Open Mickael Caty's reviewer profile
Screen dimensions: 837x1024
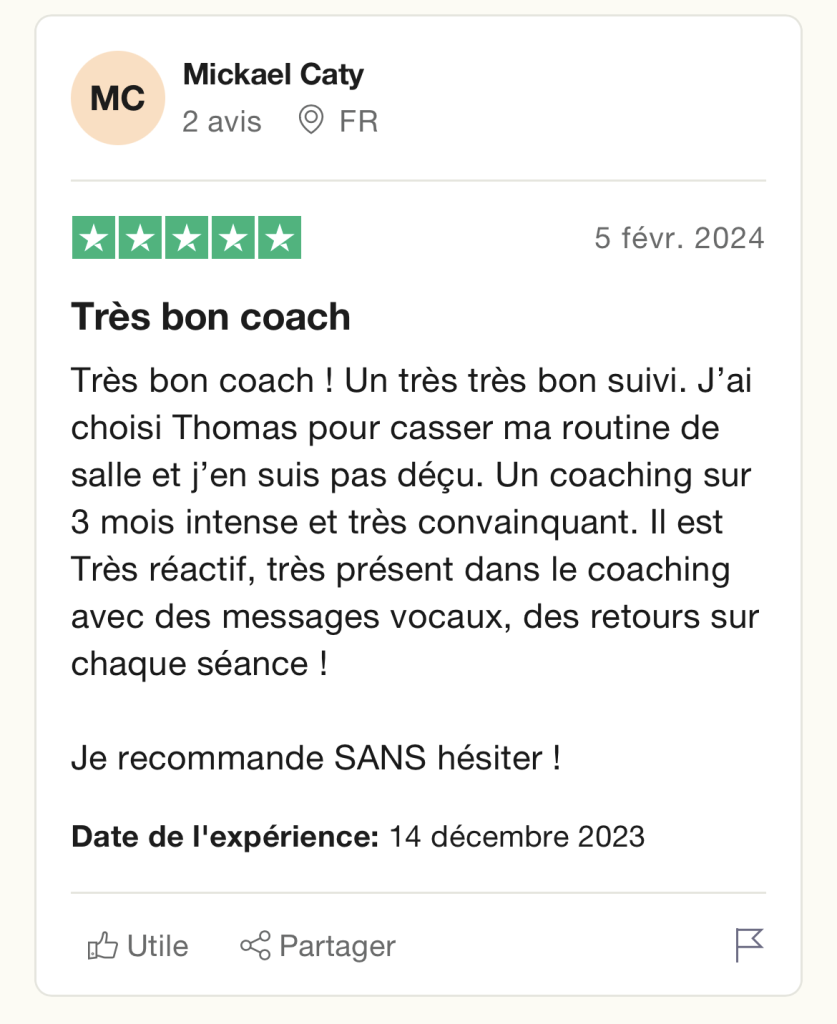tap(273, 74)
